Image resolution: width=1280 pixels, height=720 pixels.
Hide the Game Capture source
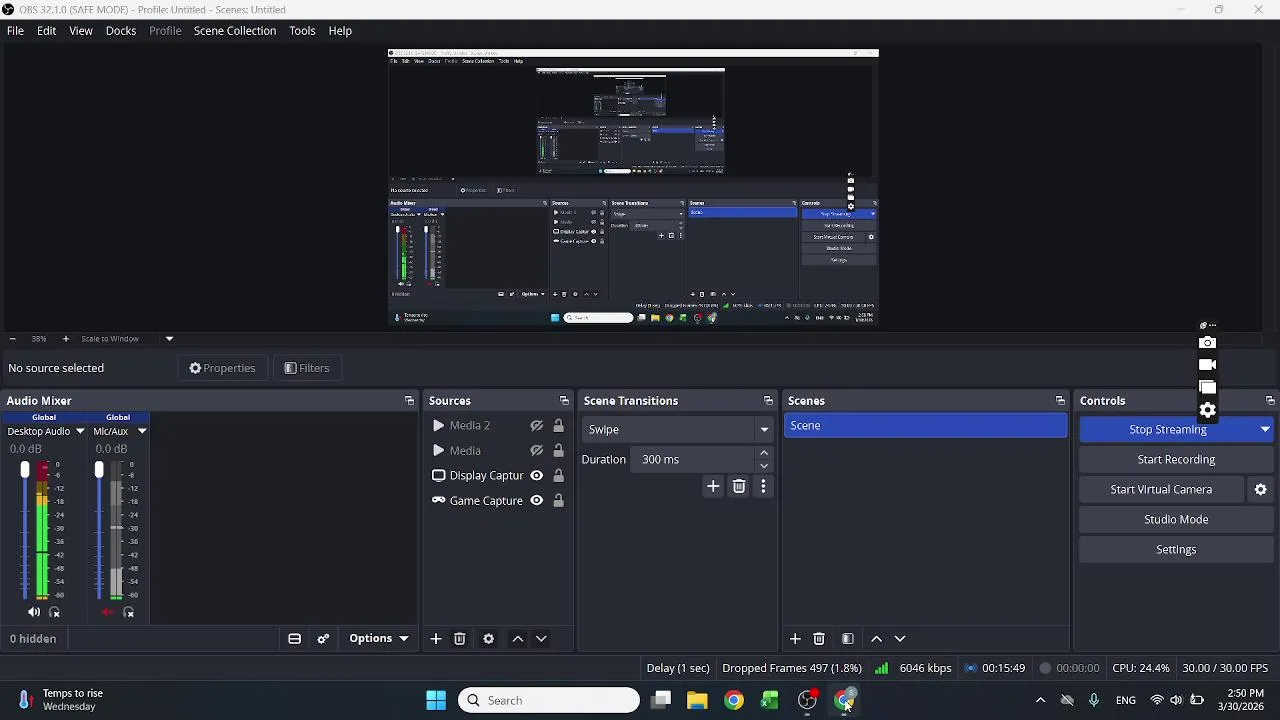coord(537,501)
